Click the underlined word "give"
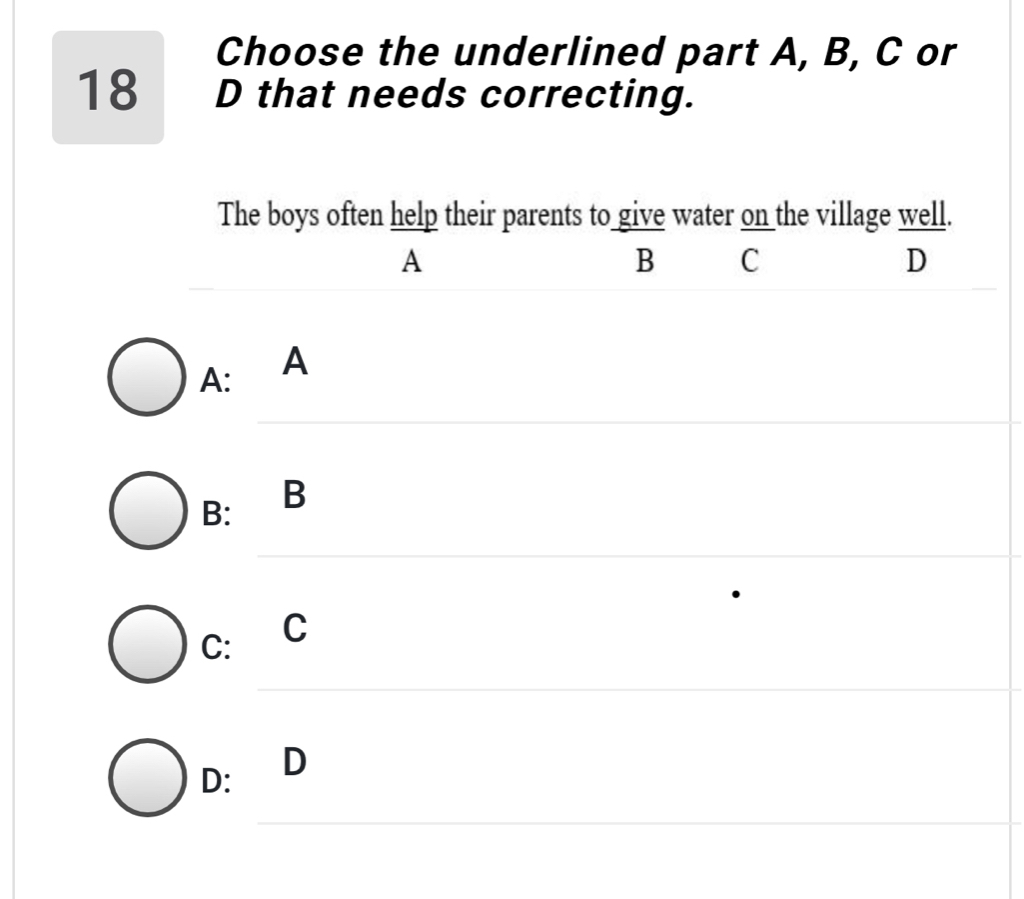1024x899 pixels. (x=641, y=215)
